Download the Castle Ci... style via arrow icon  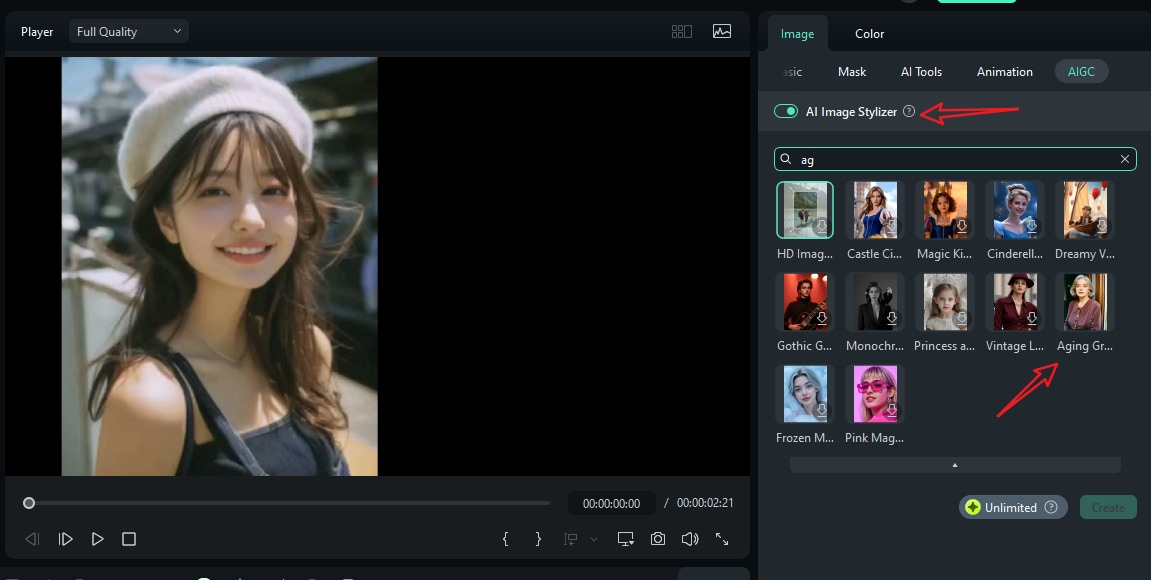click(892, 226)
